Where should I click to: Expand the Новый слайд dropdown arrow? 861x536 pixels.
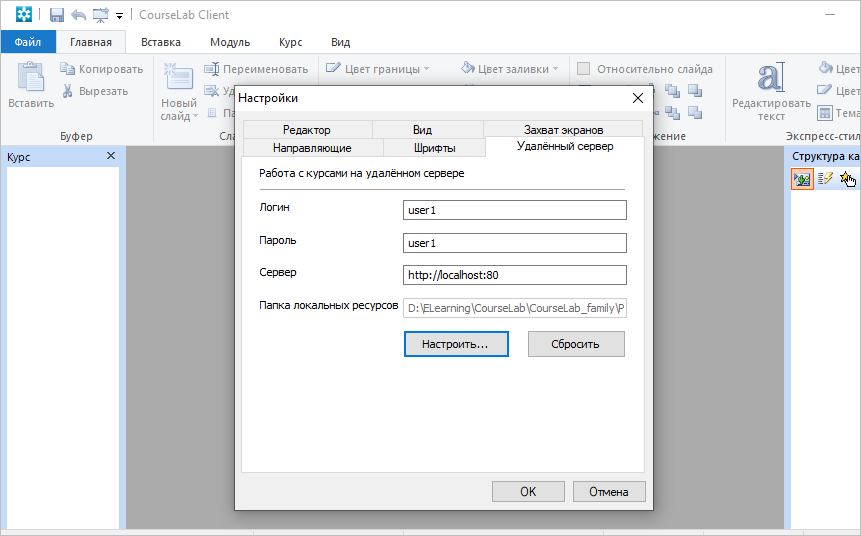click(195, 116)
